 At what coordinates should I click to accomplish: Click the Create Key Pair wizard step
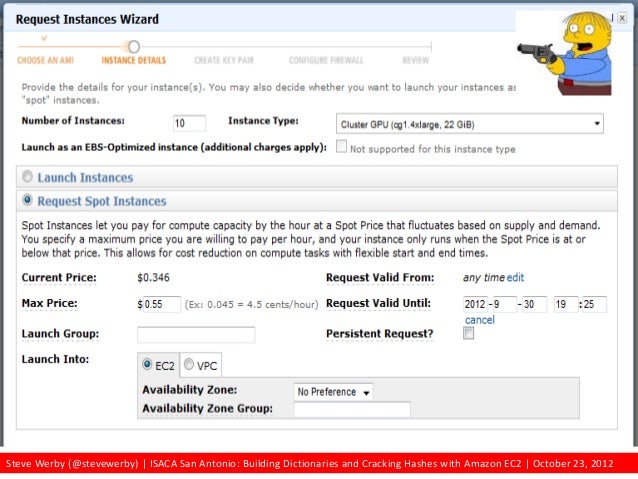(224, 60)
